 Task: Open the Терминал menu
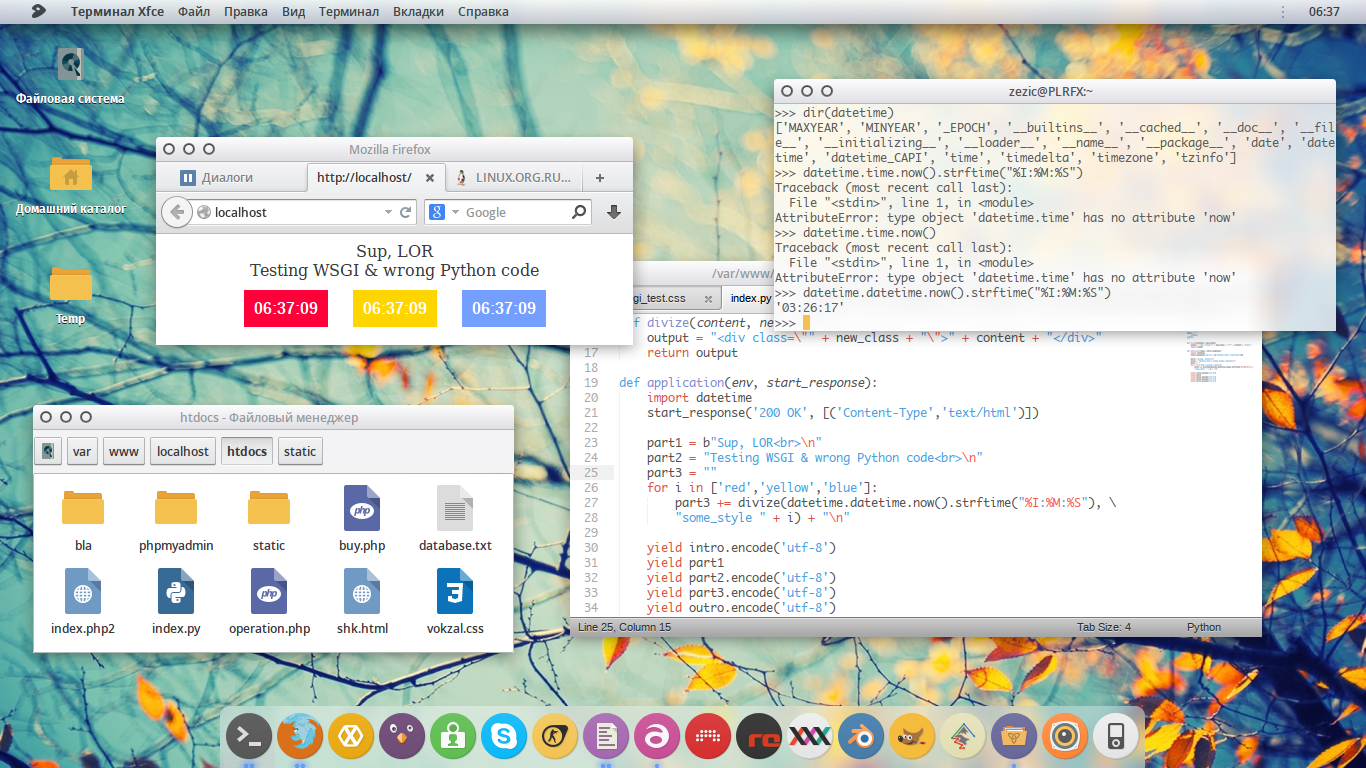pyautogui.click(x=349, y=12)
